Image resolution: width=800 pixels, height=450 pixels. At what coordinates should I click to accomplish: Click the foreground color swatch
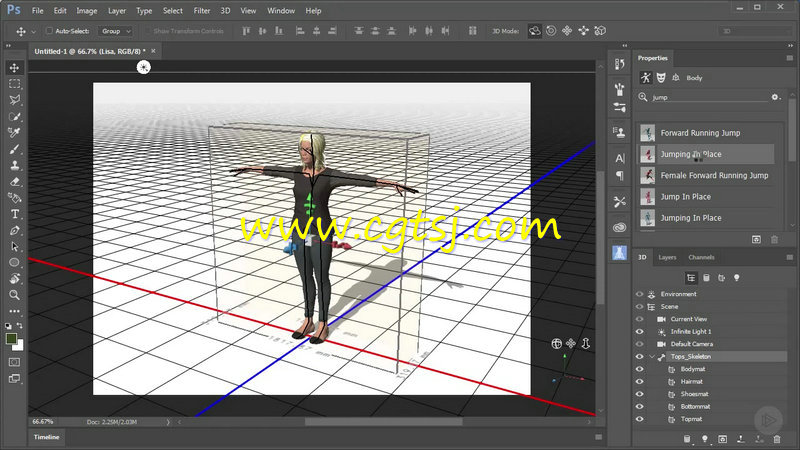pos(11,339)
